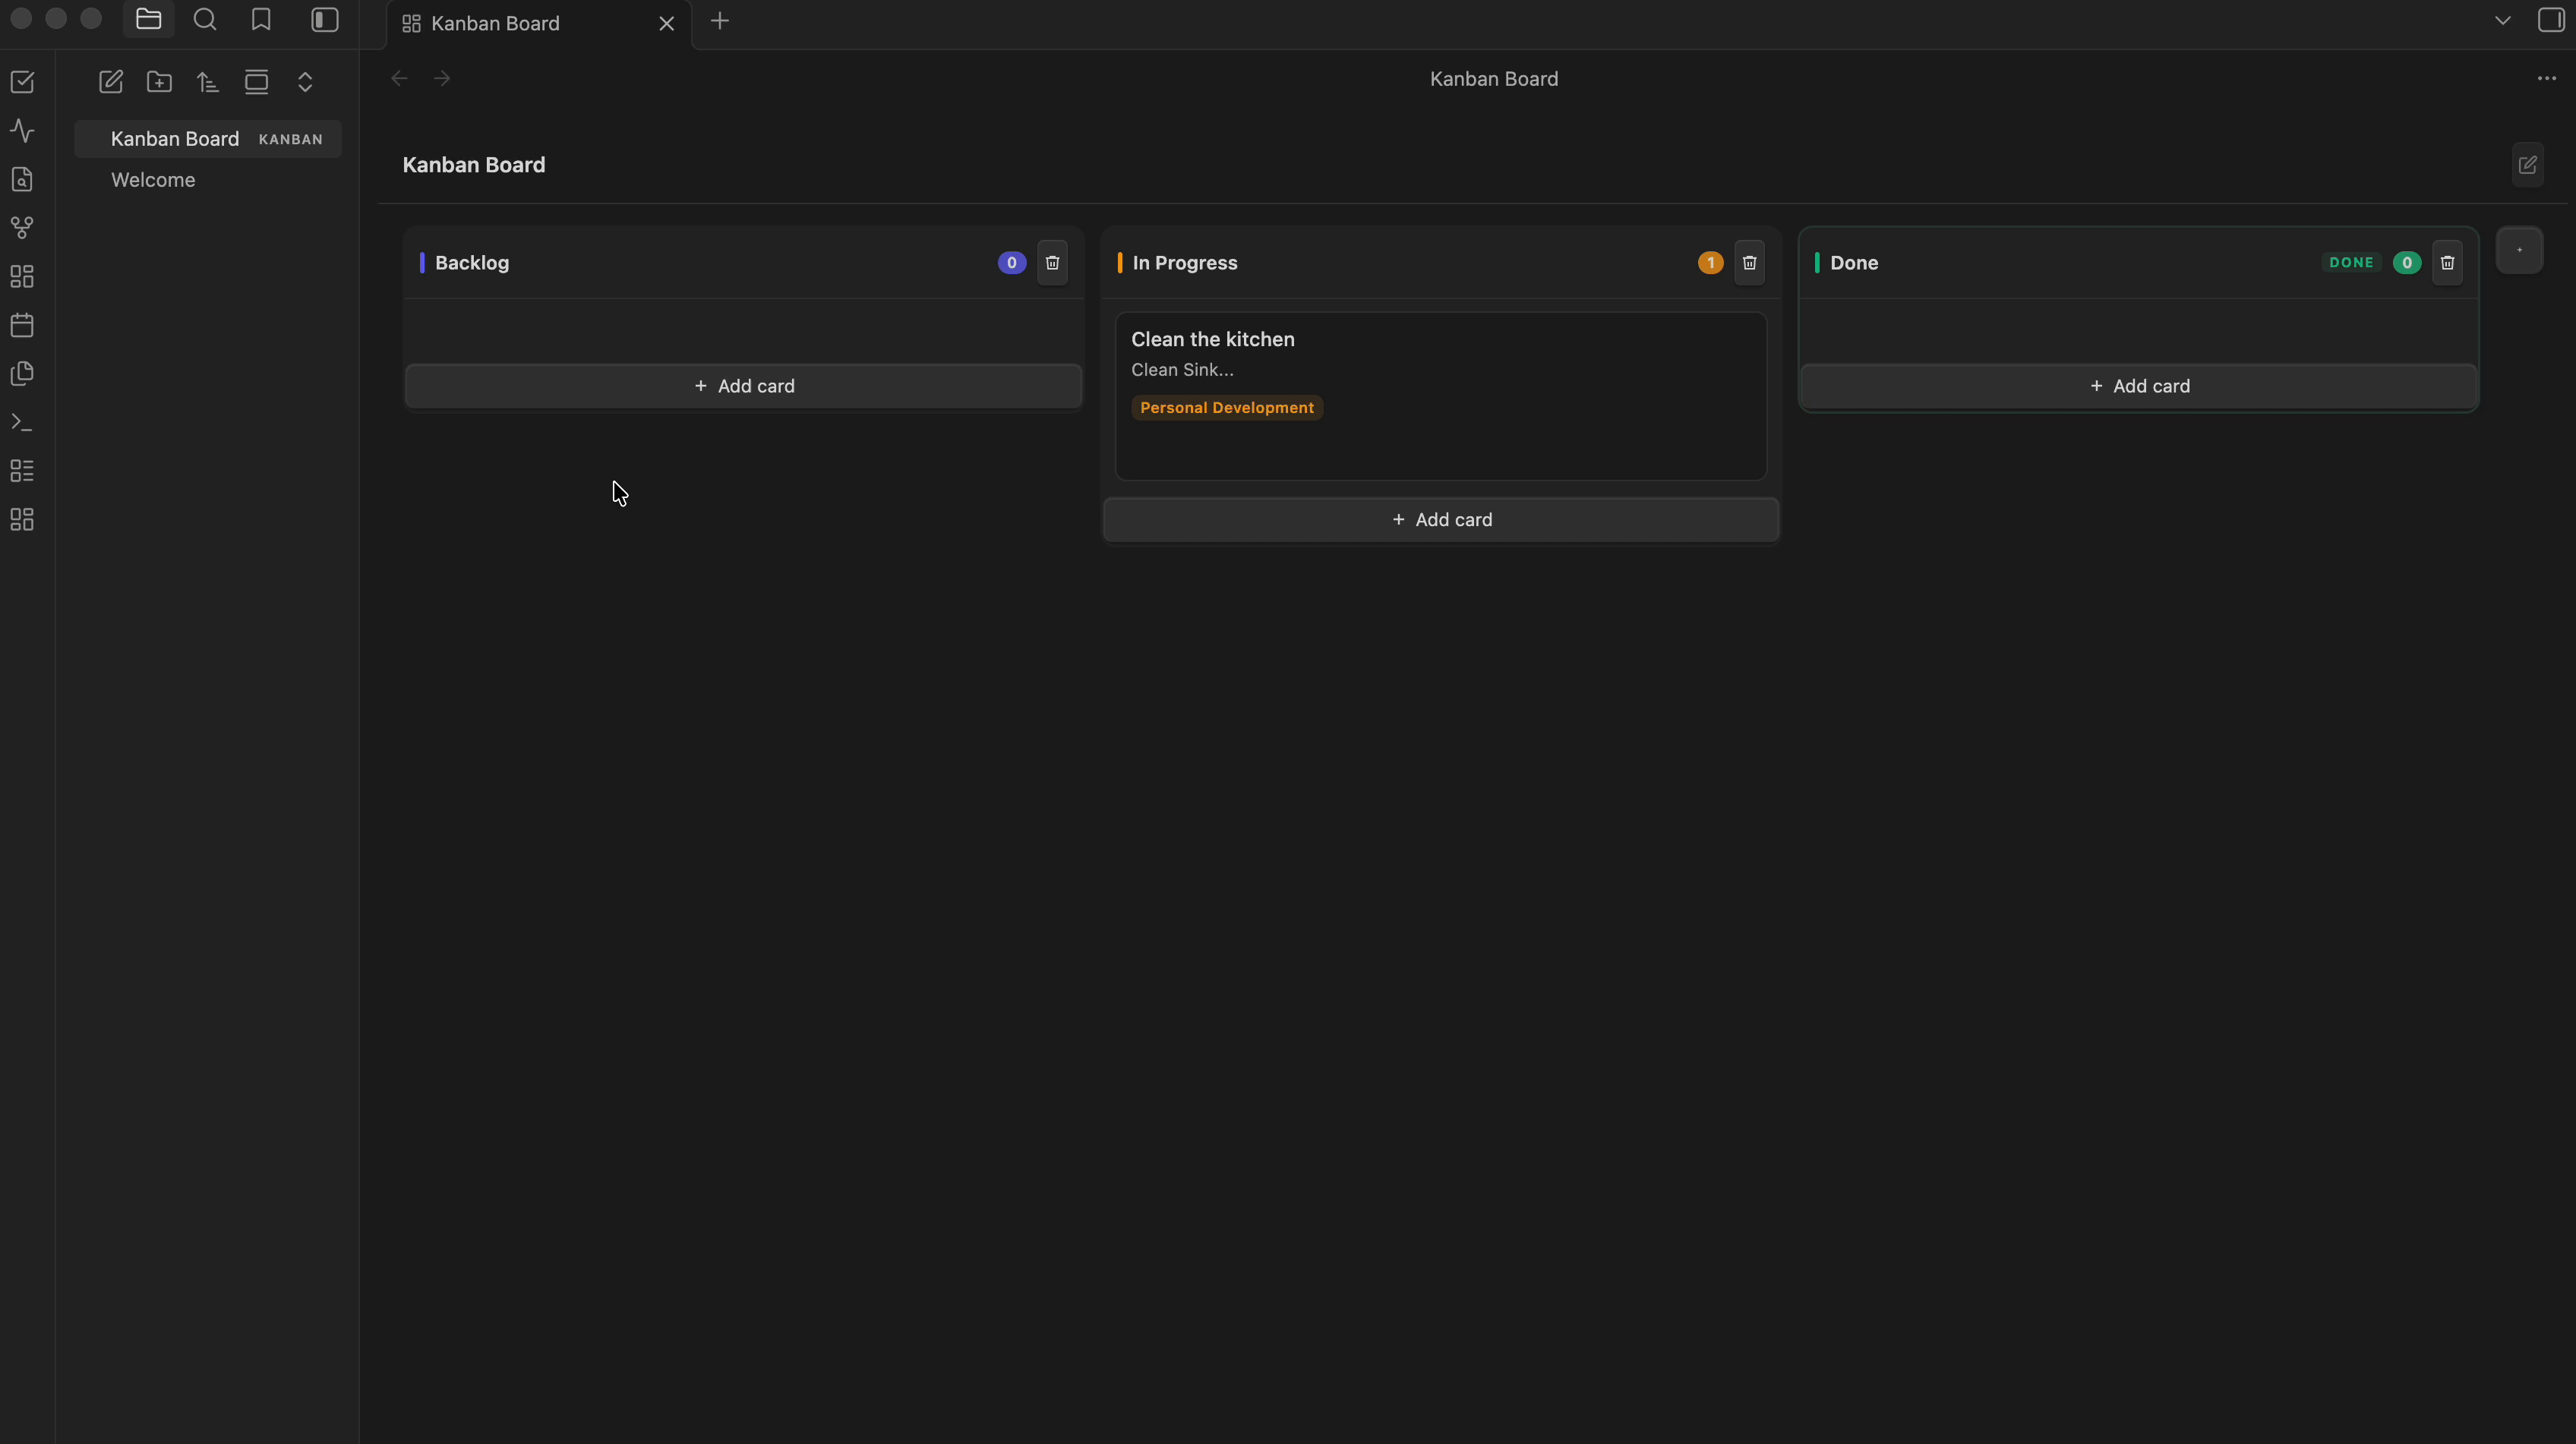Create a new note icon
Image resolution: width=2576 pixels, height=1444 pixels.
coord(111,82)
